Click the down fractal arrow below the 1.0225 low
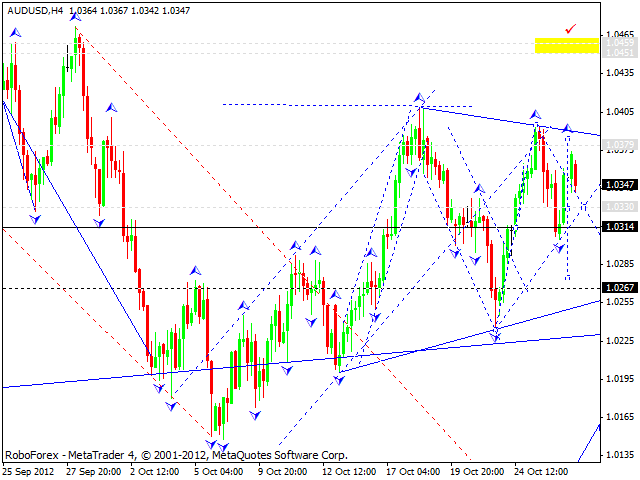This screenshot has width=640, height=480. [x=496, y=340]
